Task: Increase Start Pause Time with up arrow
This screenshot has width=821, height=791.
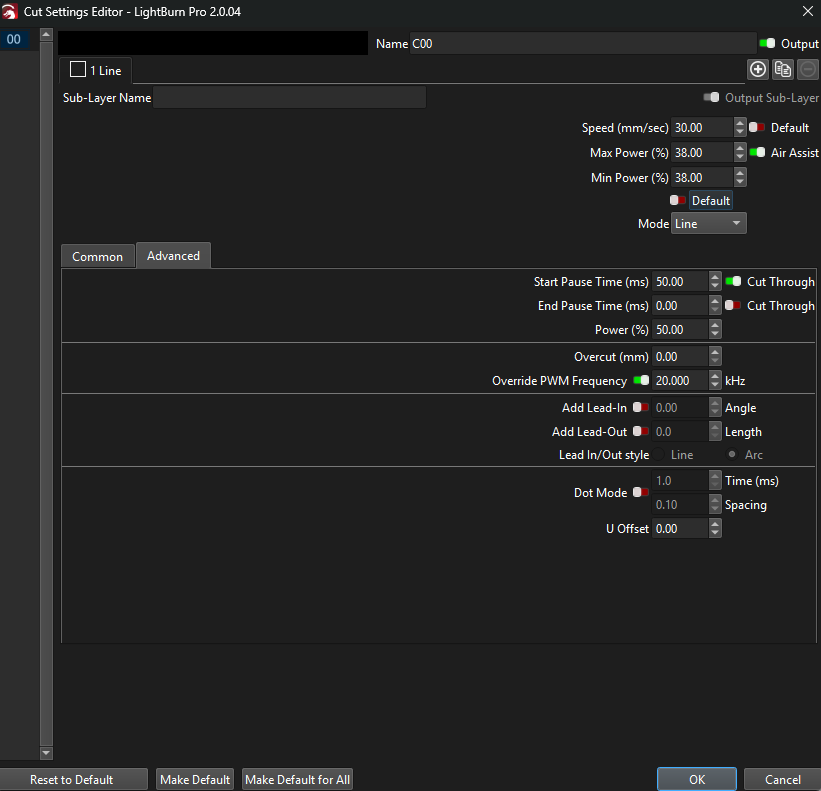Action: (x=715, y=277)
